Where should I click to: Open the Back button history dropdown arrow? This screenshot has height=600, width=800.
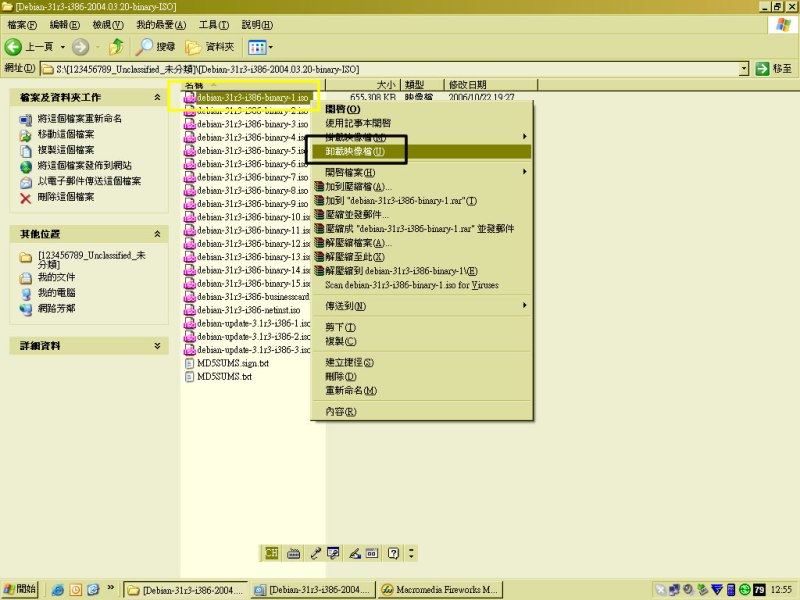click(x=63, y=47)
